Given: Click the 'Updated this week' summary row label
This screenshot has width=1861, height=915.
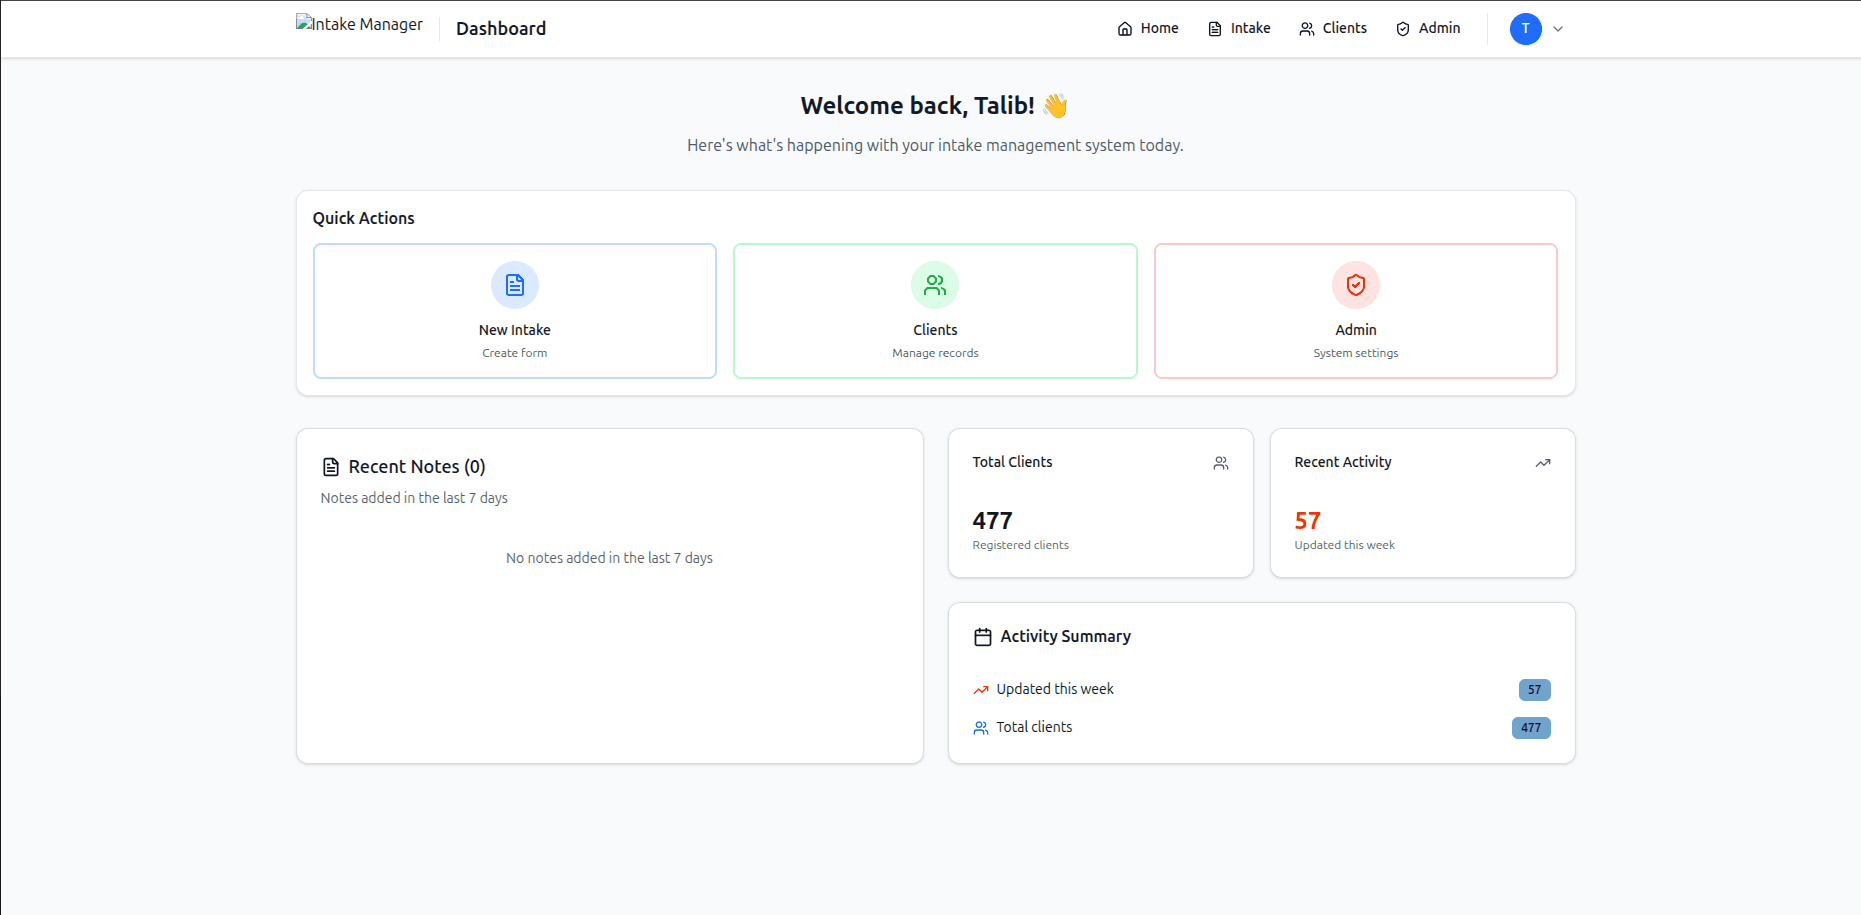Looking at the screenshot, I should [x=1055, y=689].
